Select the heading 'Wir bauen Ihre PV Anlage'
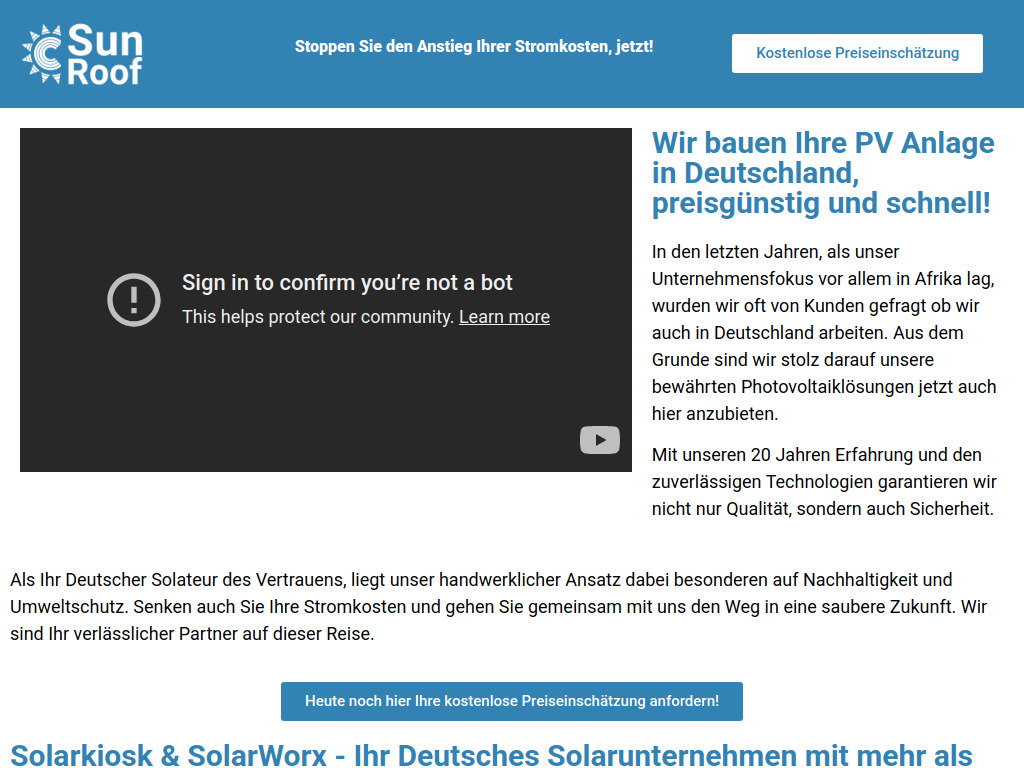1024x768 pixels. [x=822, y=173]
